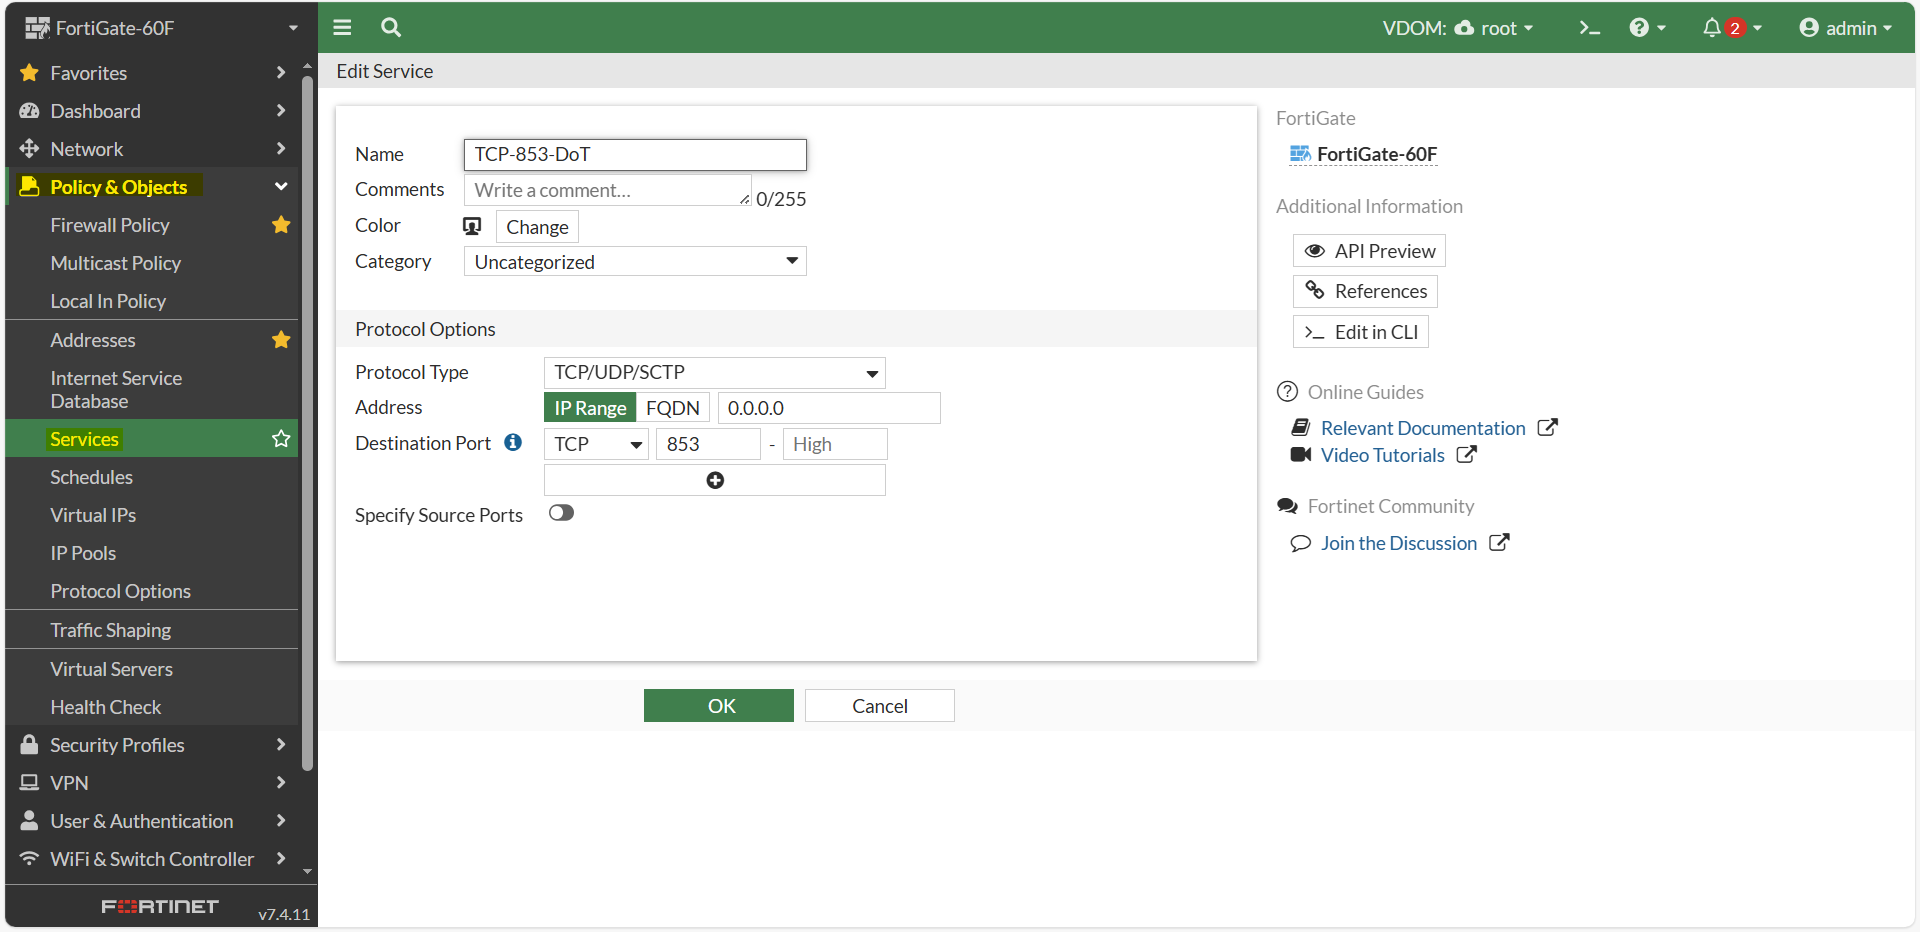This screenshot has height=932, width=1920.
Task: Click the FortiGate-60F device icon in right panel
Action: [x=1300, y=154]
